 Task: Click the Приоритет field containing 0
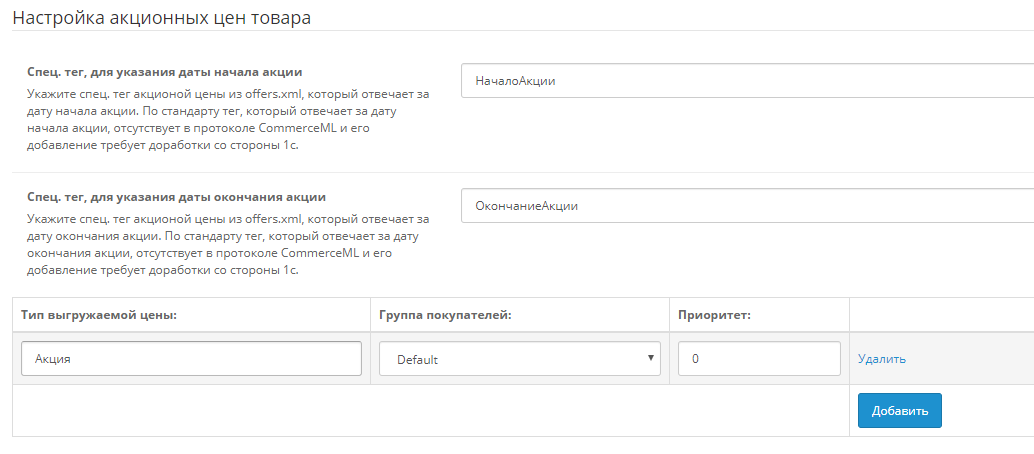point(759,359)
